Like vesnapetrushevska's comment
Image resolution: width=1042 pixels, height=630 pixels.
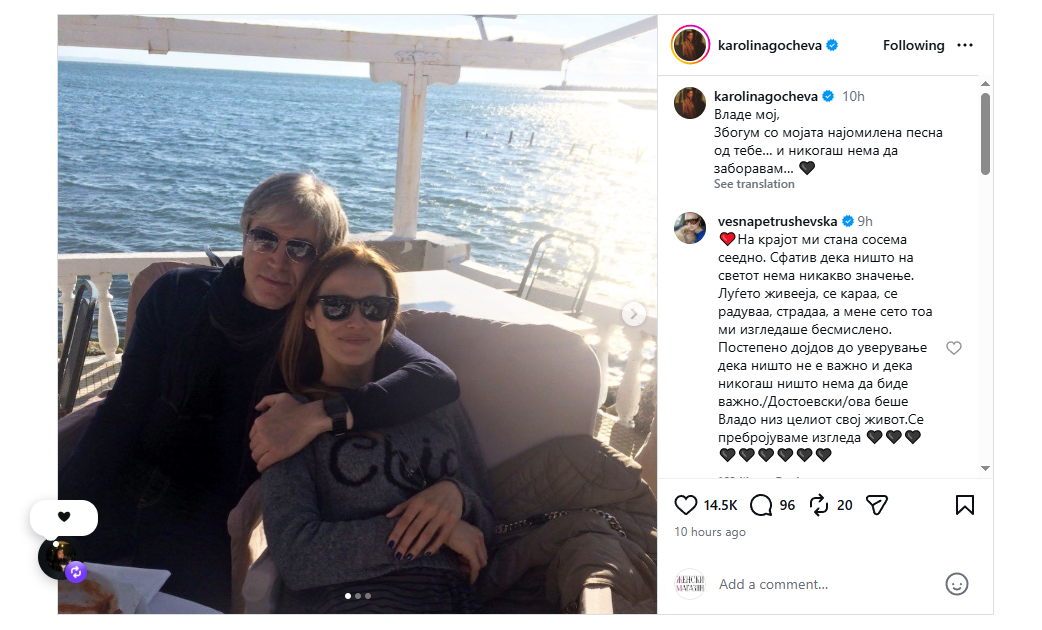(x=954, y=348)
